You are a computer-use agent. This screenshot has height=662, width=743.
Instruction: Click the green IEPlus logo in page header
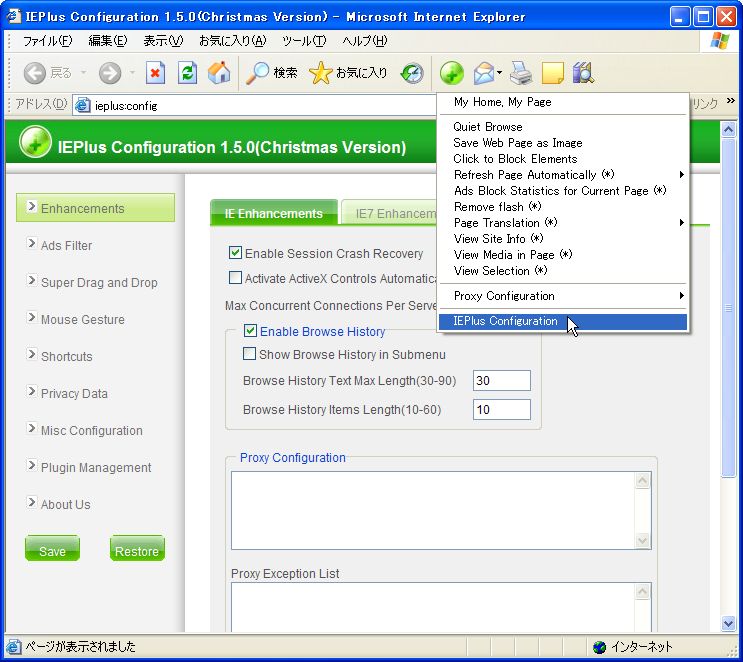(36, 142)
